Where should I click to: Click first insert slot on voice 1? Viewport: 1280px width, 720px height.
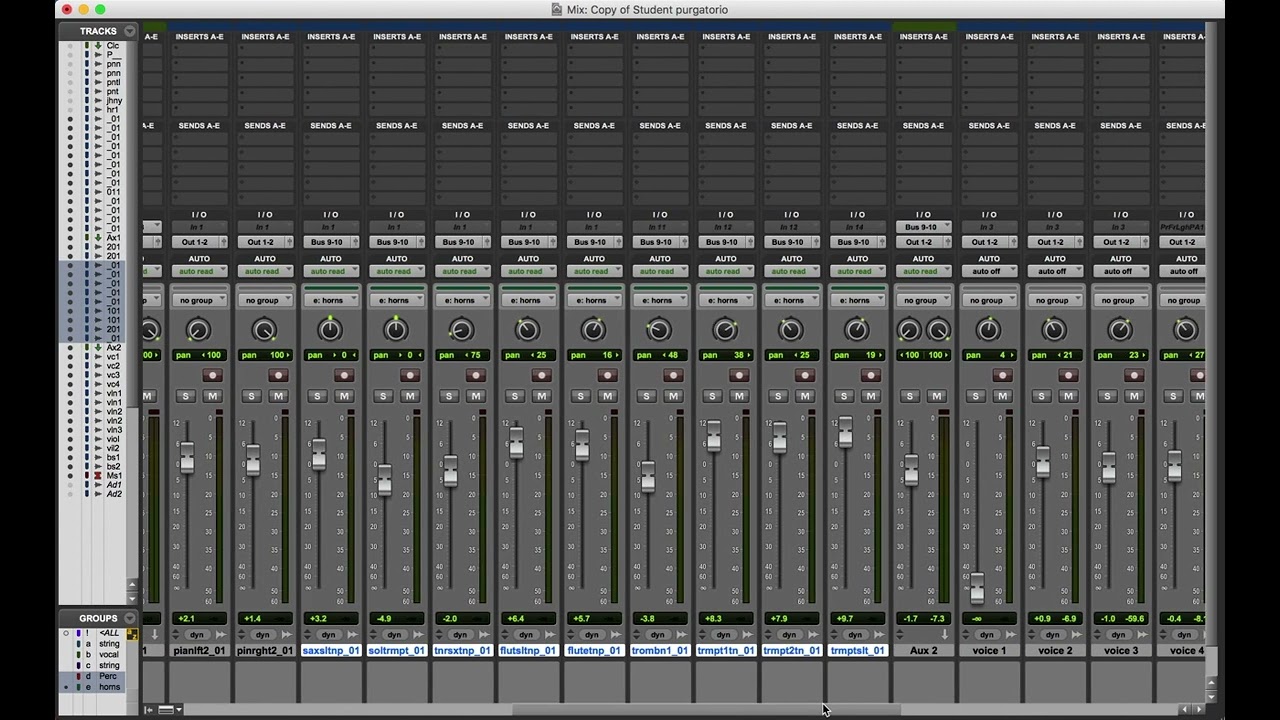pos(988,50)
